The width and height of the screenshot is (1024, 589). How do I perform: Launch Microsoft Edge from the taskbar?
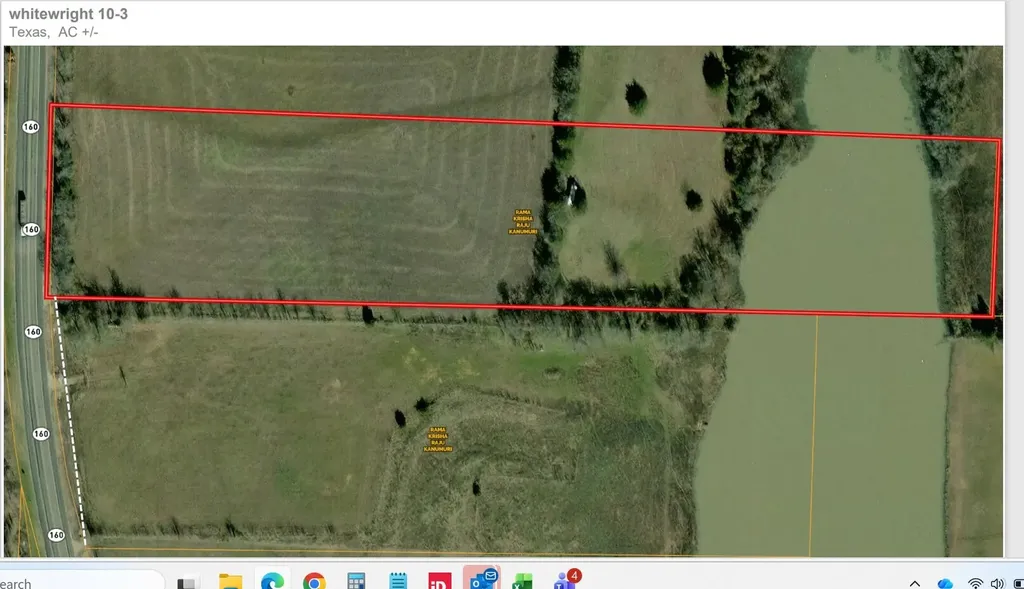(x=272, y=581)
